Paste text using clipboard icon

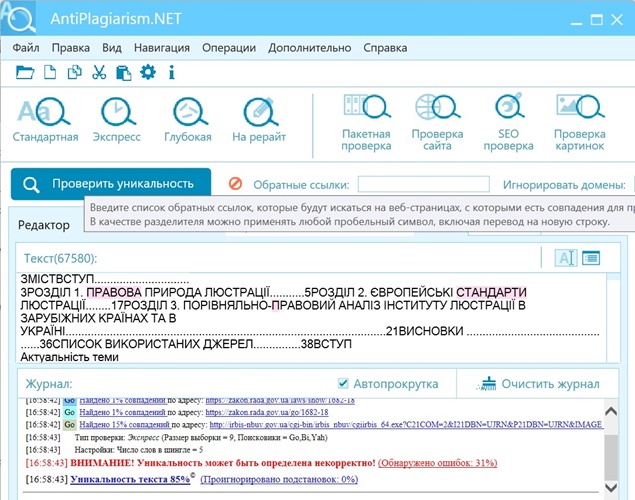click(x=124, y=73)
